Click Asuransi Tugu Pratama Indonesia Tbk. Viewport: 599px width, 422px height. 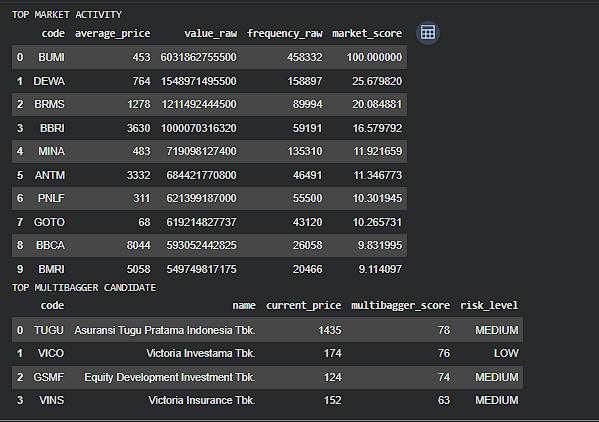click(x=165, y=330)
